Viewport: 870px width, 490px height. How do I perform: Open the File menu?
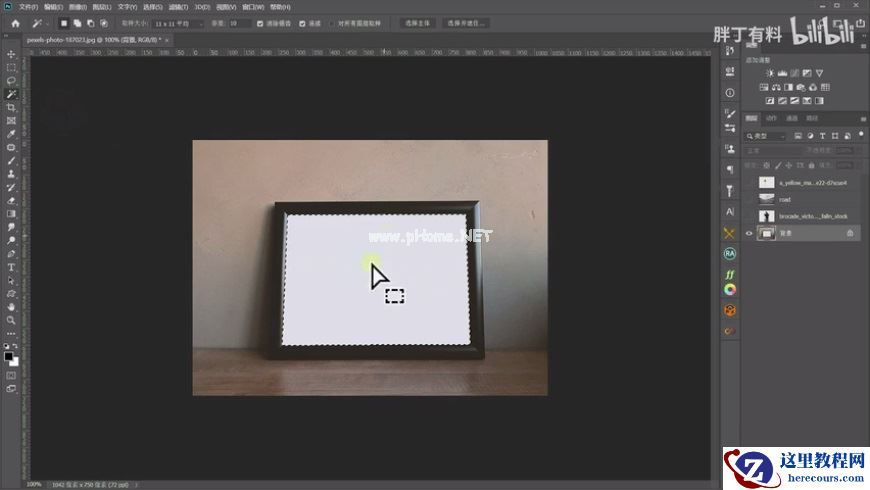point(28,7)
